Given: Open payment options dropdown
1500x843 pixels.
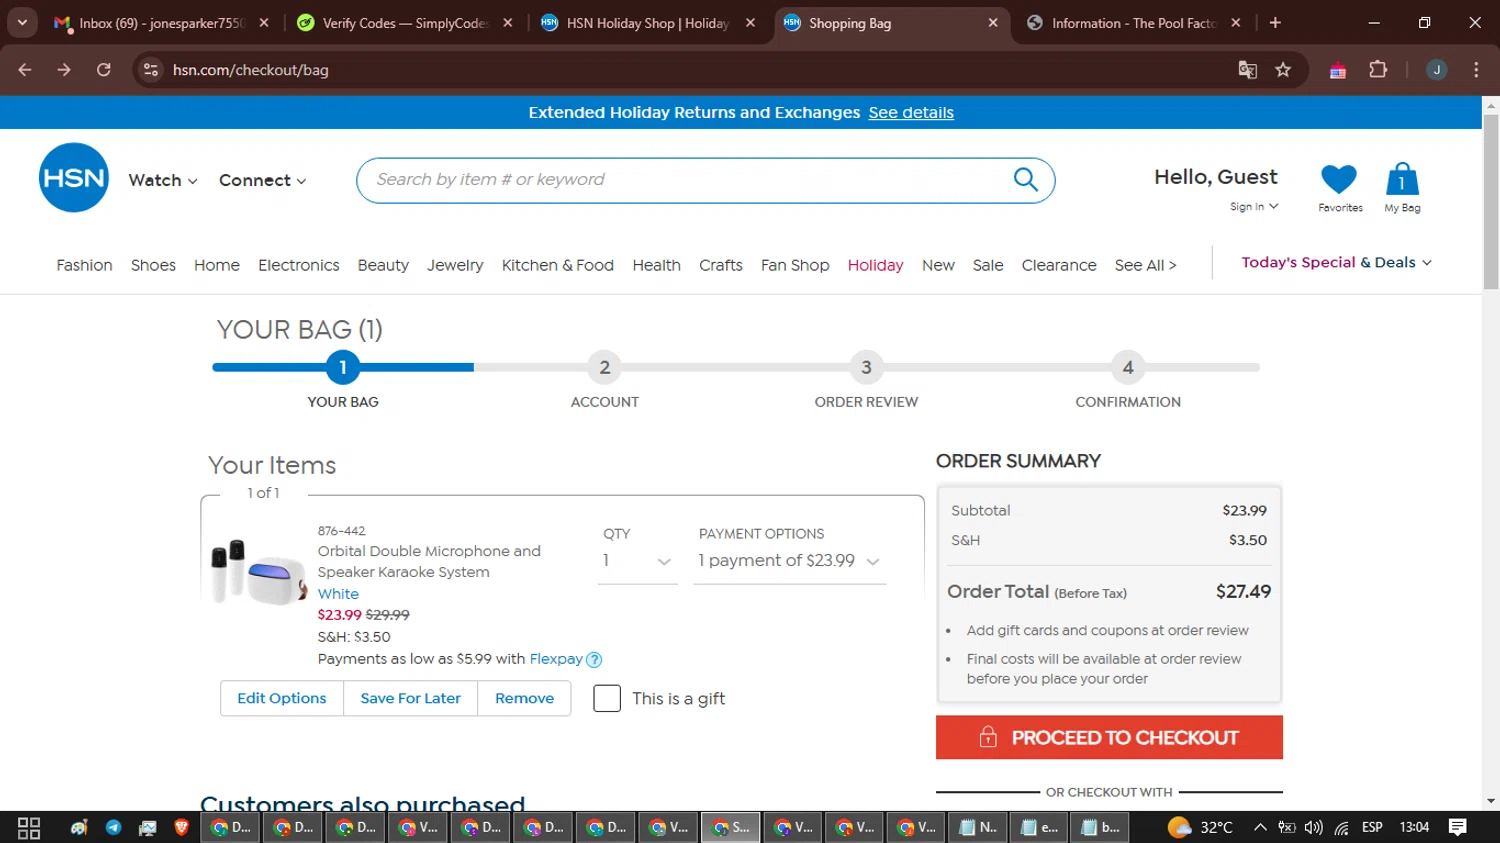Looking at the screenshot, I should click(790, 561).
